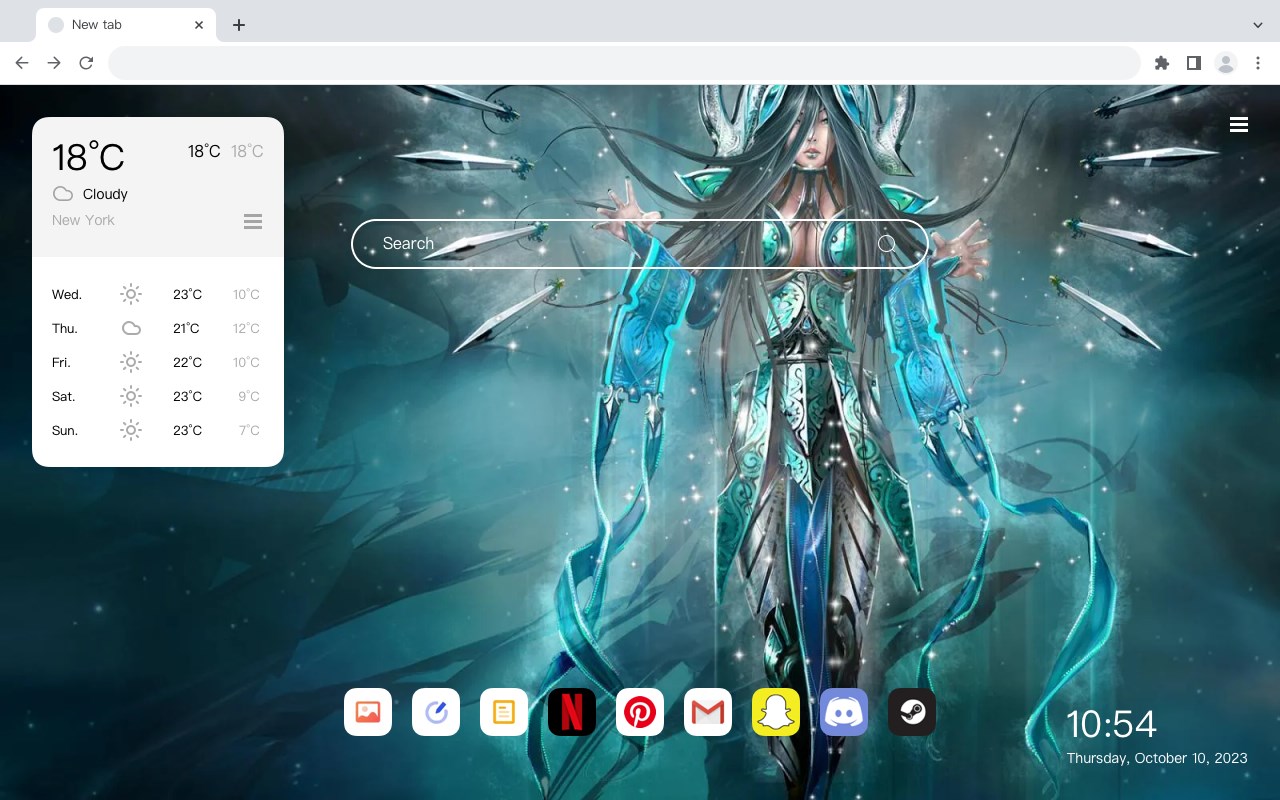Click the search magnifier icon
Screen dimensions: 1280x800
(887, 244)
